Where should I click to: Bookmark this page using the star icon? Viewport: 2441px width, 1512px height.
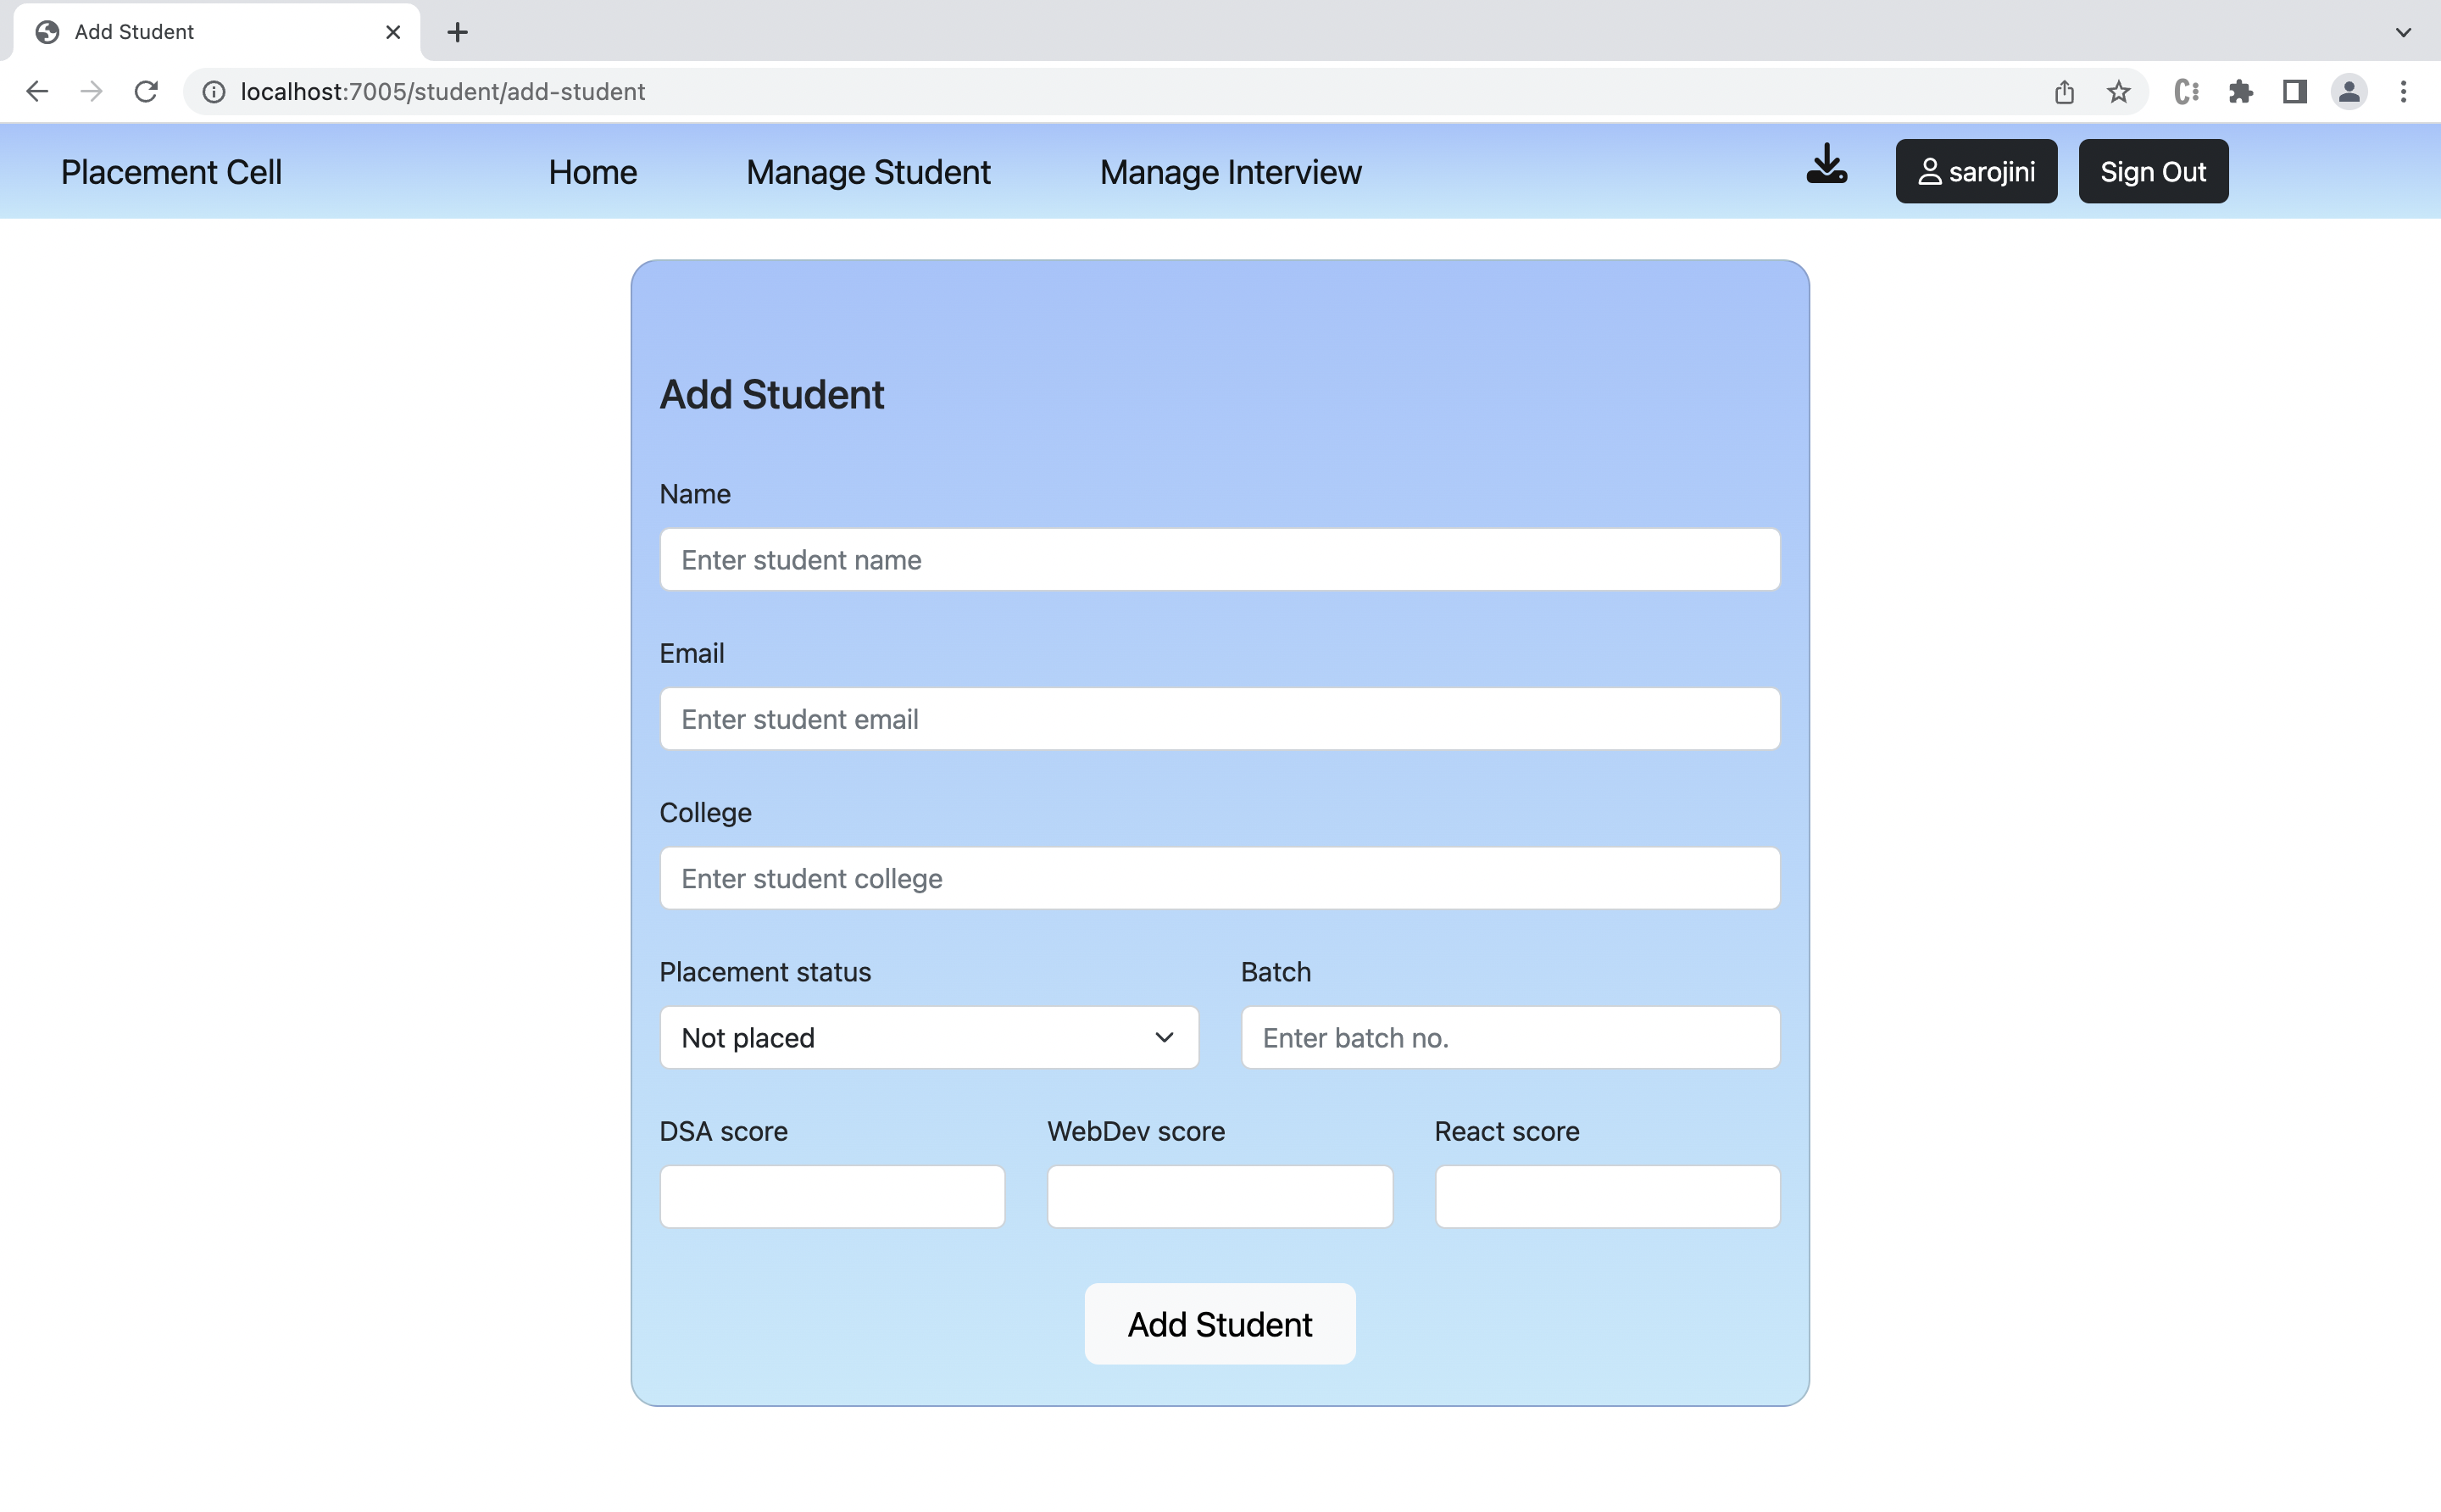(2118, 91)
